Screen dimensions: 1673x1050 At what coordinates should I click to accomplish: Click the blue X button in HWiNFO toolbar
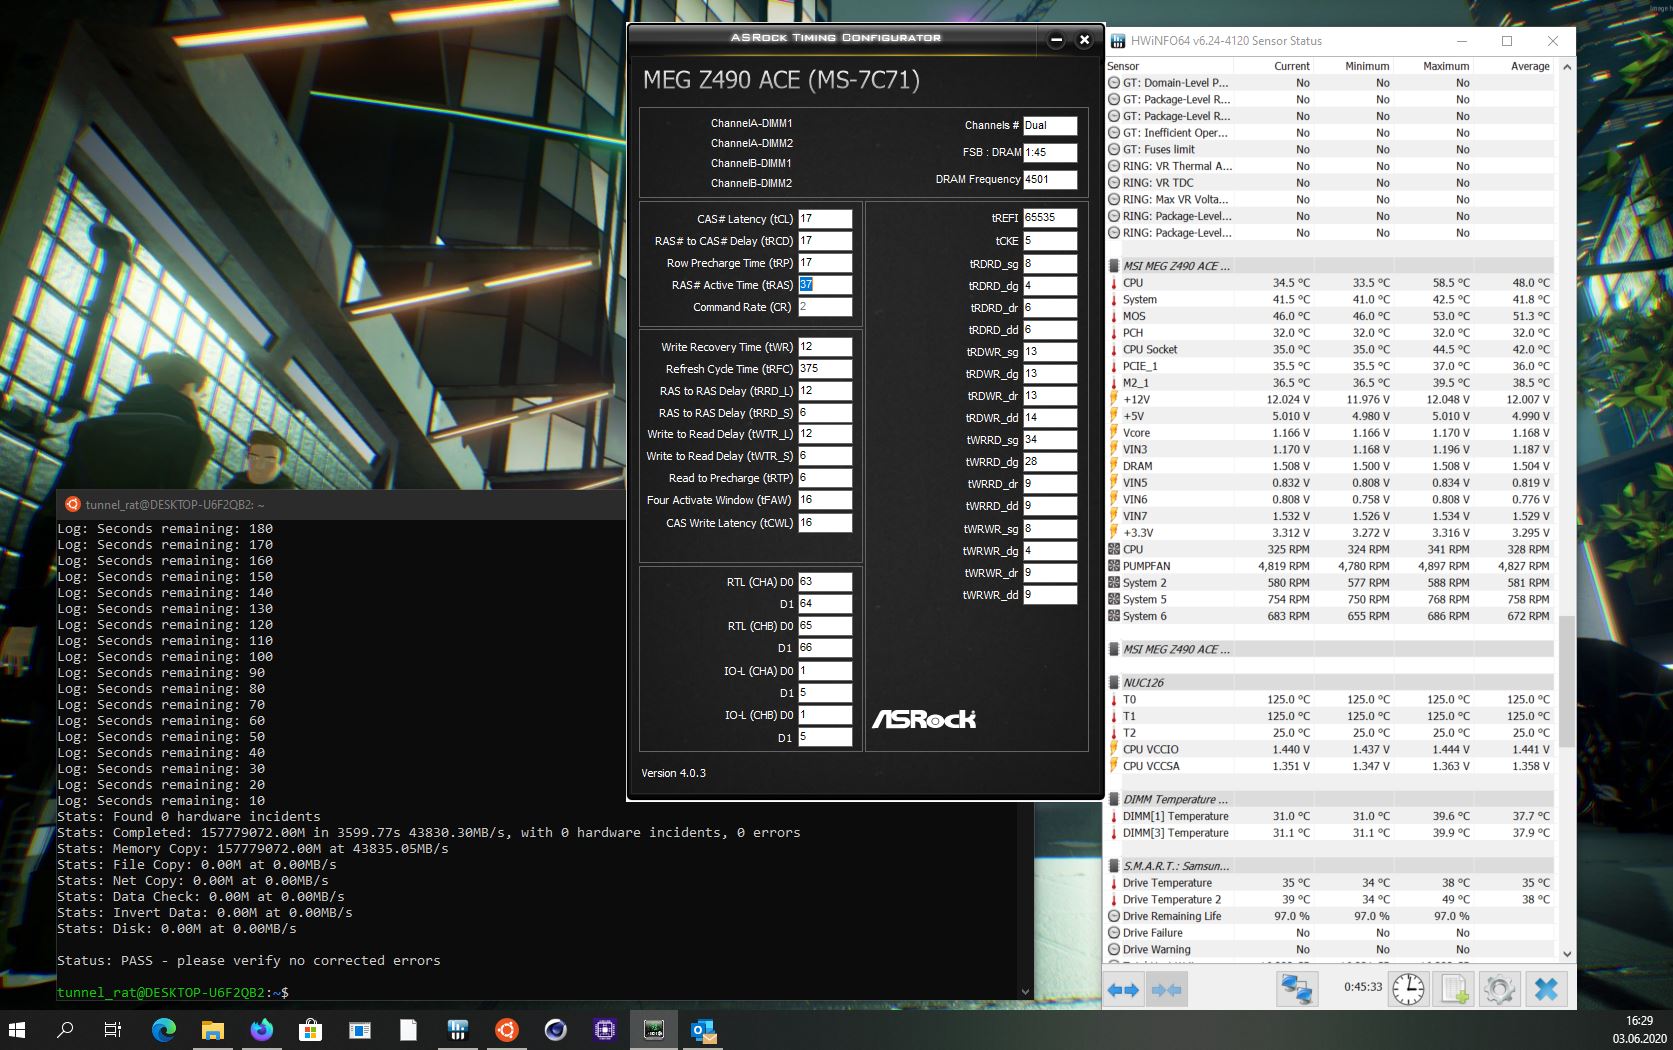click(1546, 990)
